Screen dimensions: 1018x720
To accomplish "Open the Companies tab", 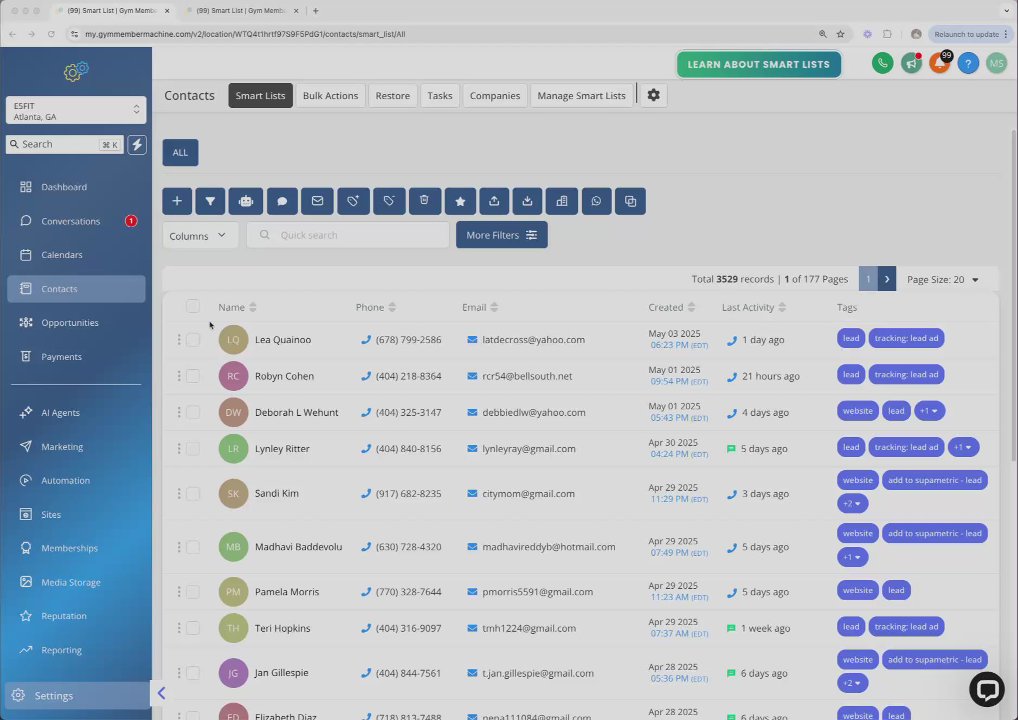I will [495, 95].
